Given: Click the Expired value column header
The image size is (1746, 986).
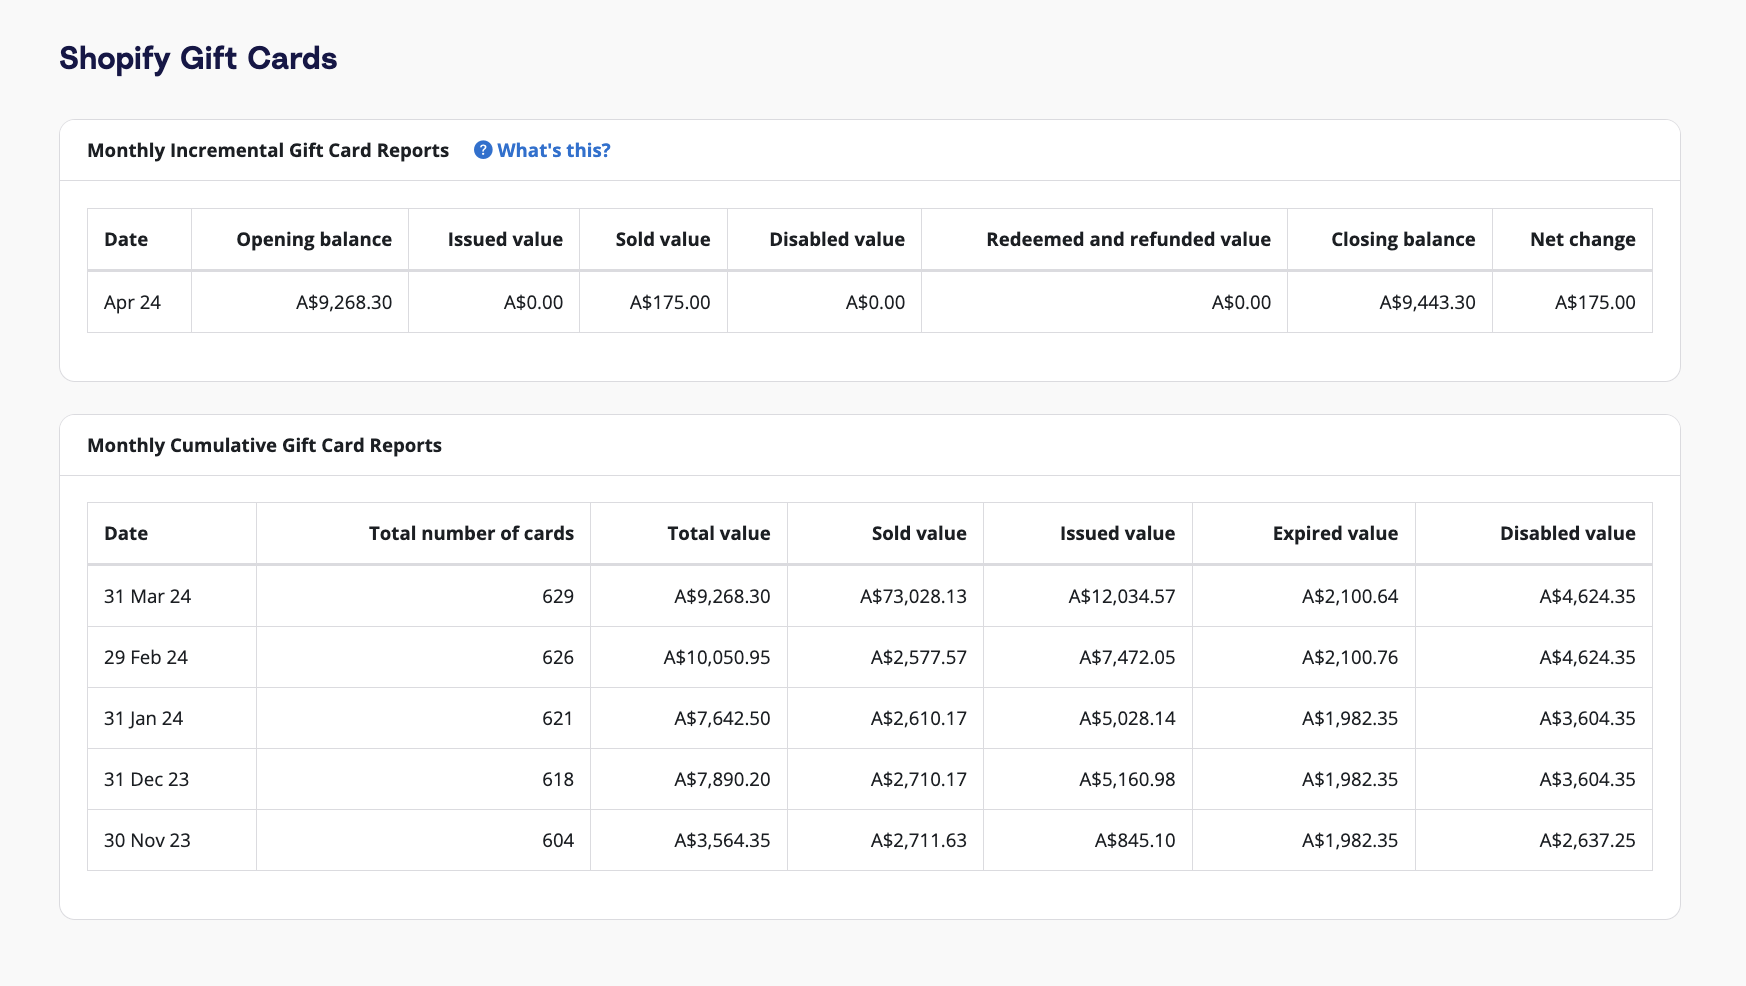Looking at the screenshot, I should [1304, 533].
